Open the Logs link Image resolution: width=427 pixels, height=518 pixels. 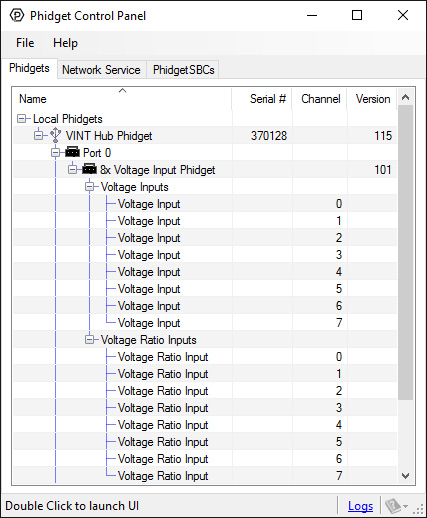pyautogui.click(x=360, y=506)
